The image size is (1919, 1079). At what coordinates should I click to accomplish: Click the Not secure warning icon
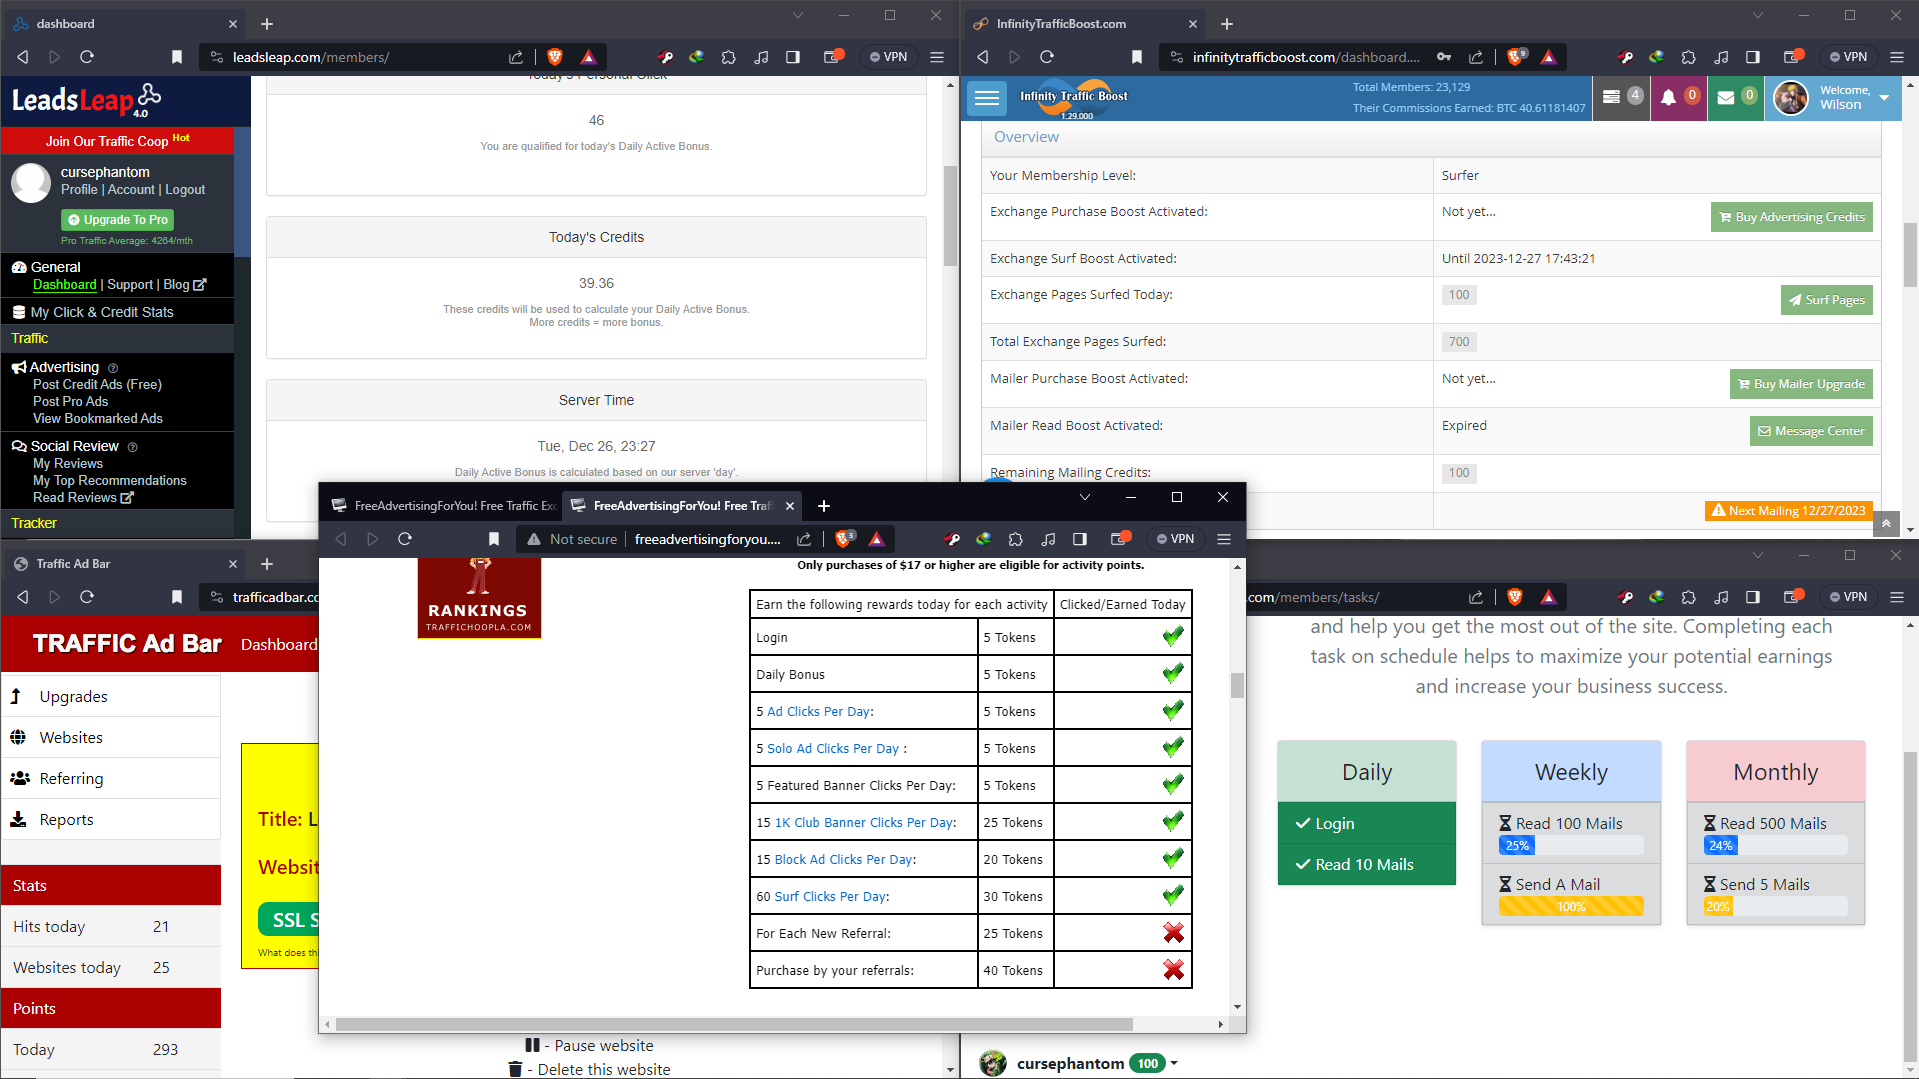tap(534, 539)
